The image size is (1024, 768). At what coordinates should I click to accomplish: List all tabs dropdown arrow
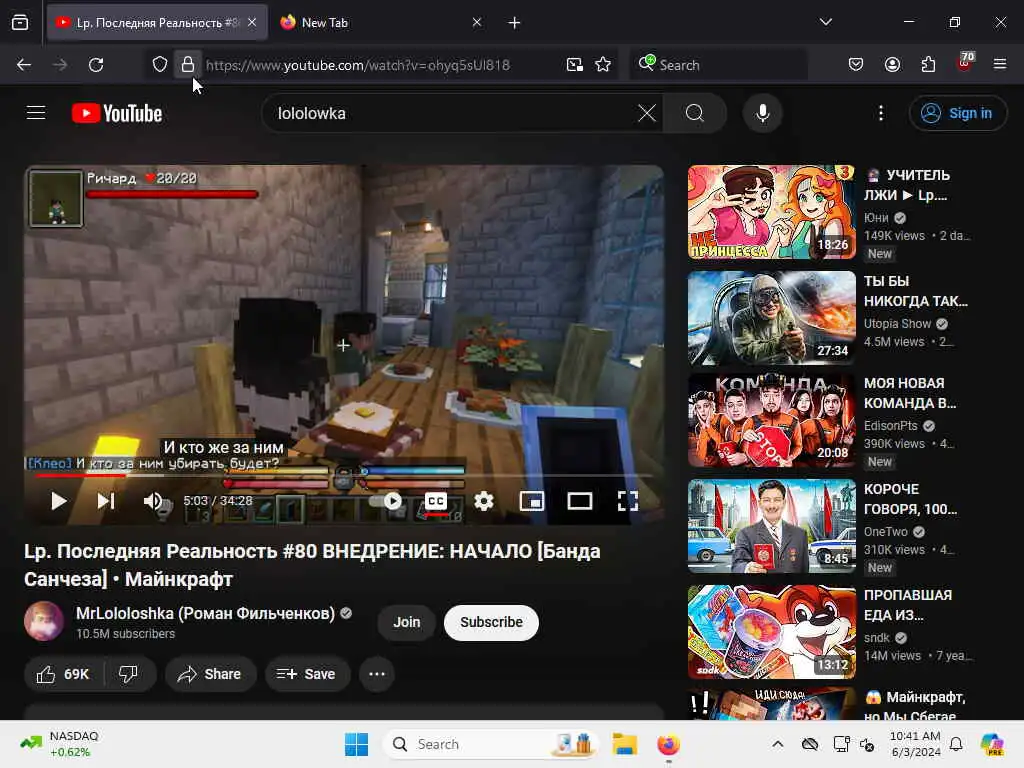[825, 22]
